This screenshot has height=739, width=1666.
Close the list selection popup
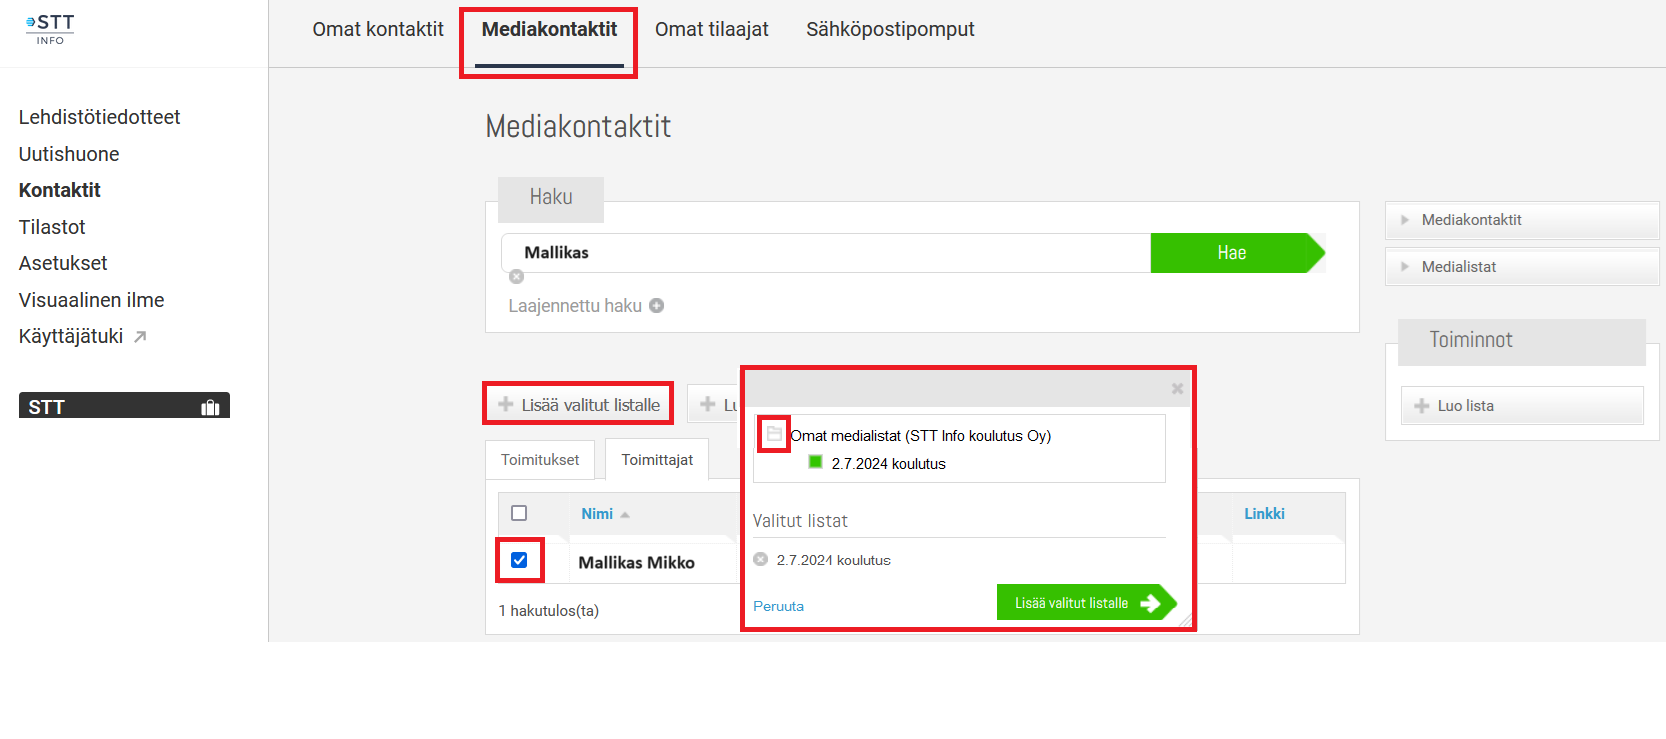pyautogui.click(x=1177, y=388)
